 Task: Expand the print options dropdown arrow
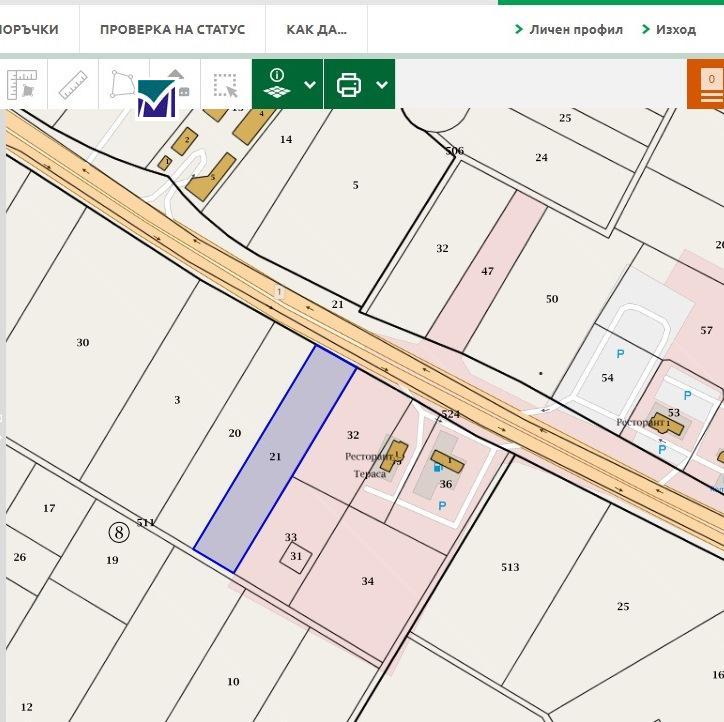click(382, 85)
